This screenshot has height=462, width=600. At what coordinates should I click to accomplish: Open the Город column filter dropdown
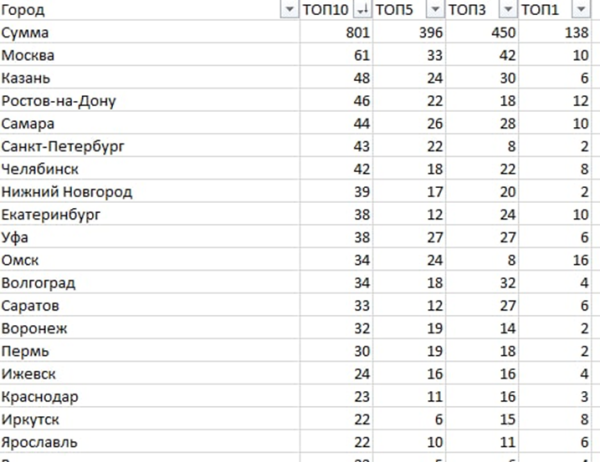pos(289,10)
